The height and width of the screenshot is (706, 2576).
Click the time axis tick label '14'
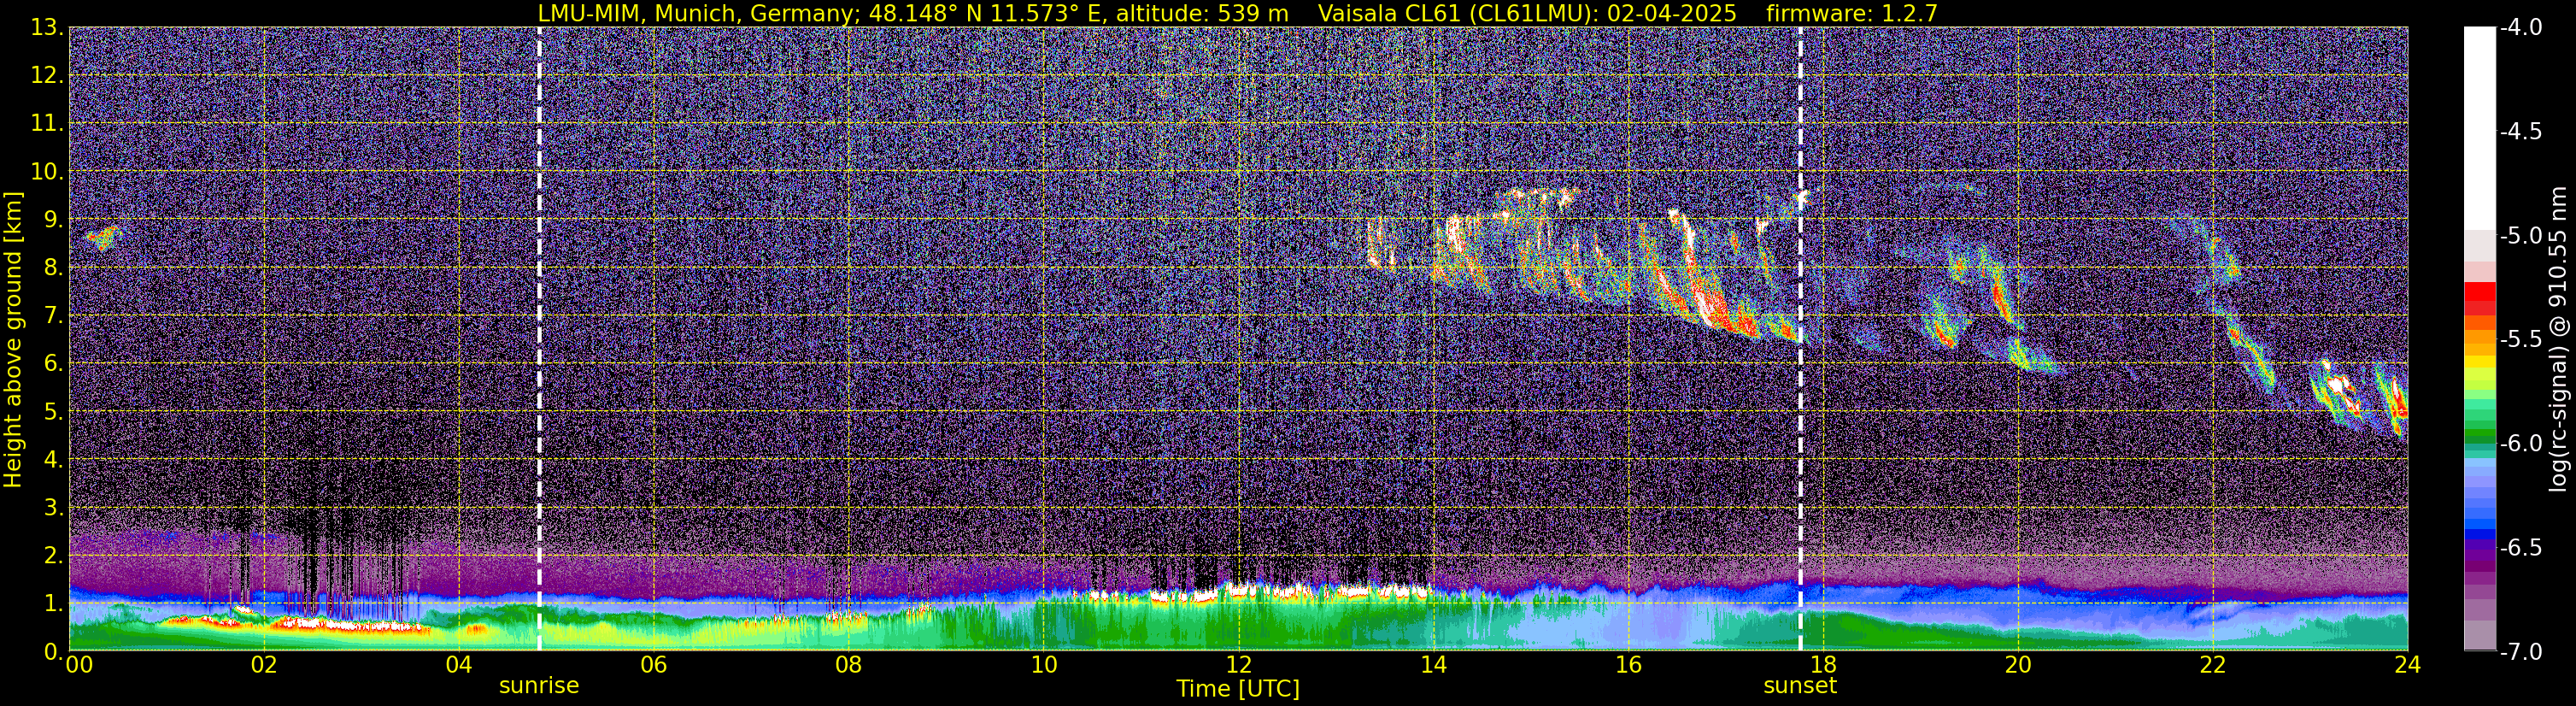(1433, 665)
